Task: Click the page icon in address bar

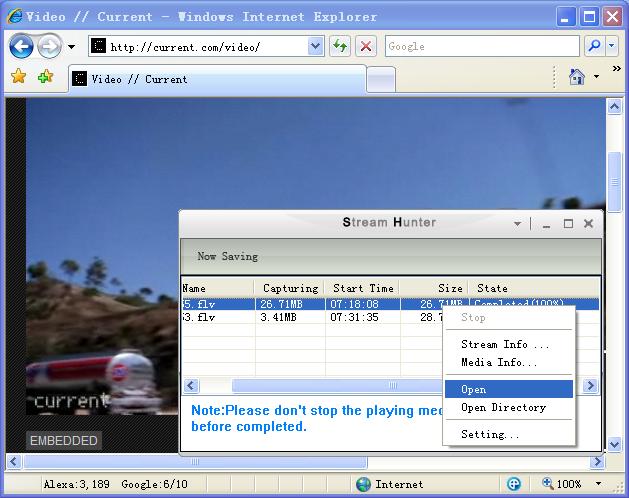Action: click(x=98, y=46)
